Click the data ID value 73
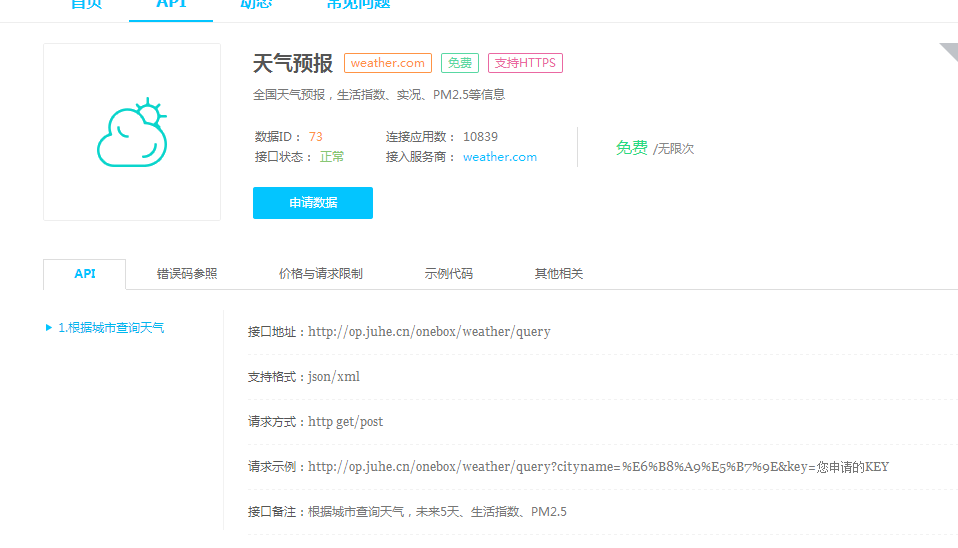This screenshot has width=958, height=548. coord(315,137)
